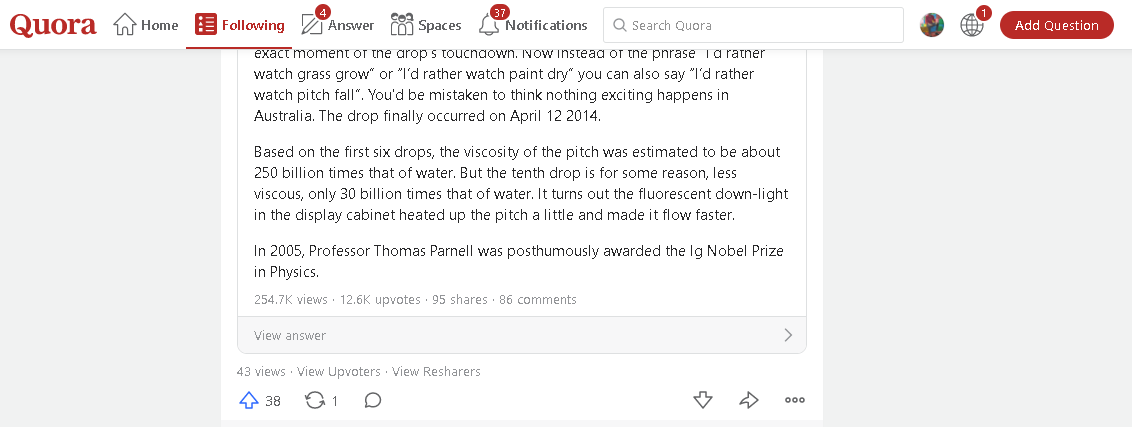Click the Add Question button
Image resolution: width=1132 pixels, height=427 pixels.
click(1056, 25)
